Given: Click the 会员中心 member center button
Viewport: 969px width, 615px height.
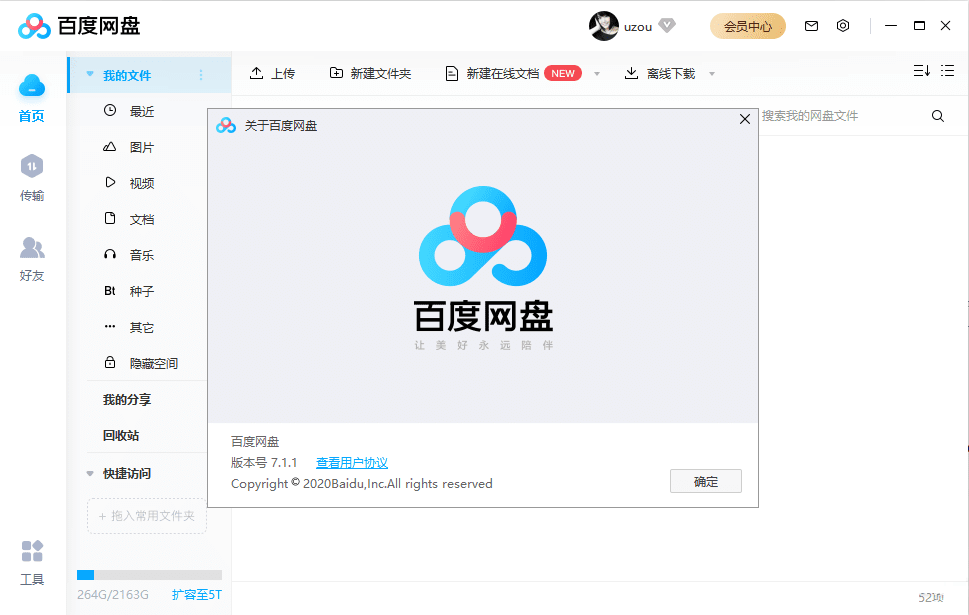Looking at the screenshot, I should point(748,26).
